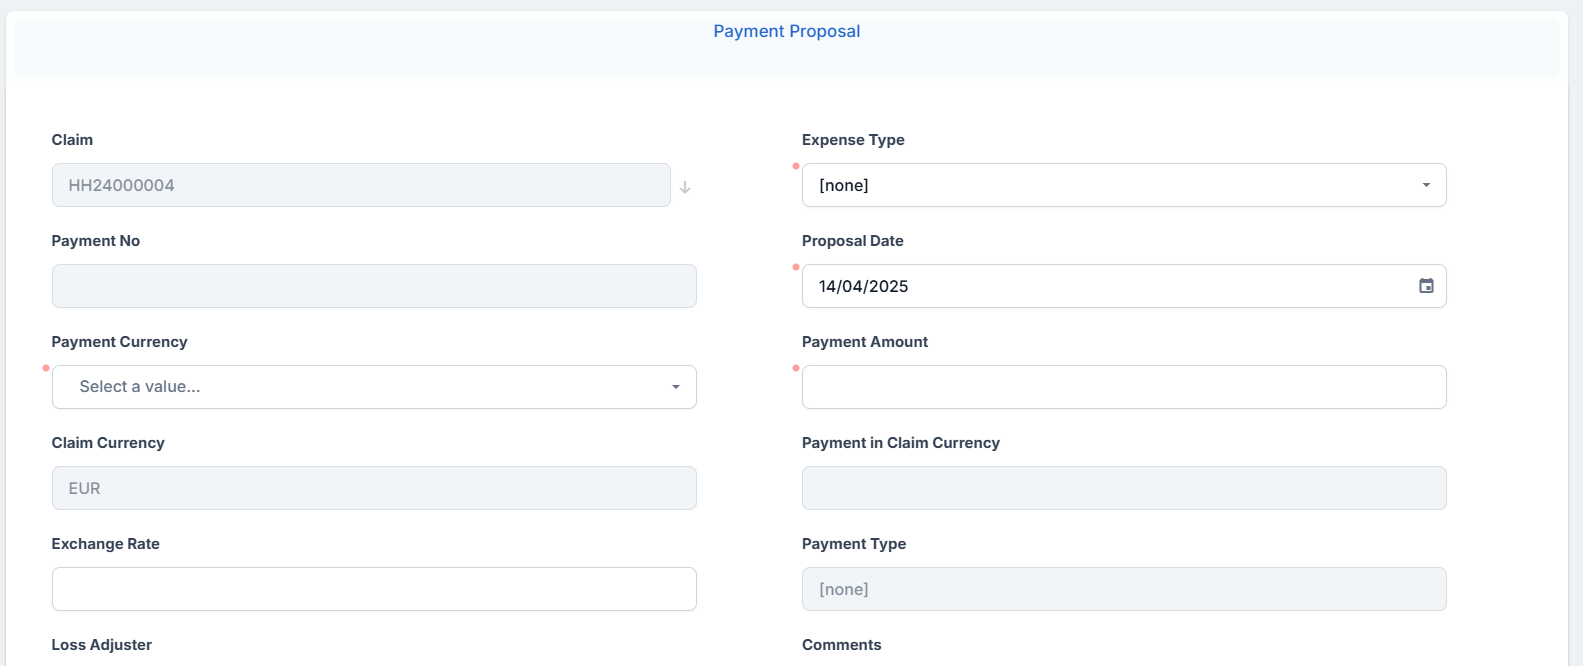Screen dimensions: 1583x666
Task: Click the Claim field showing HH24000004
Action: [x=361, y=185]
